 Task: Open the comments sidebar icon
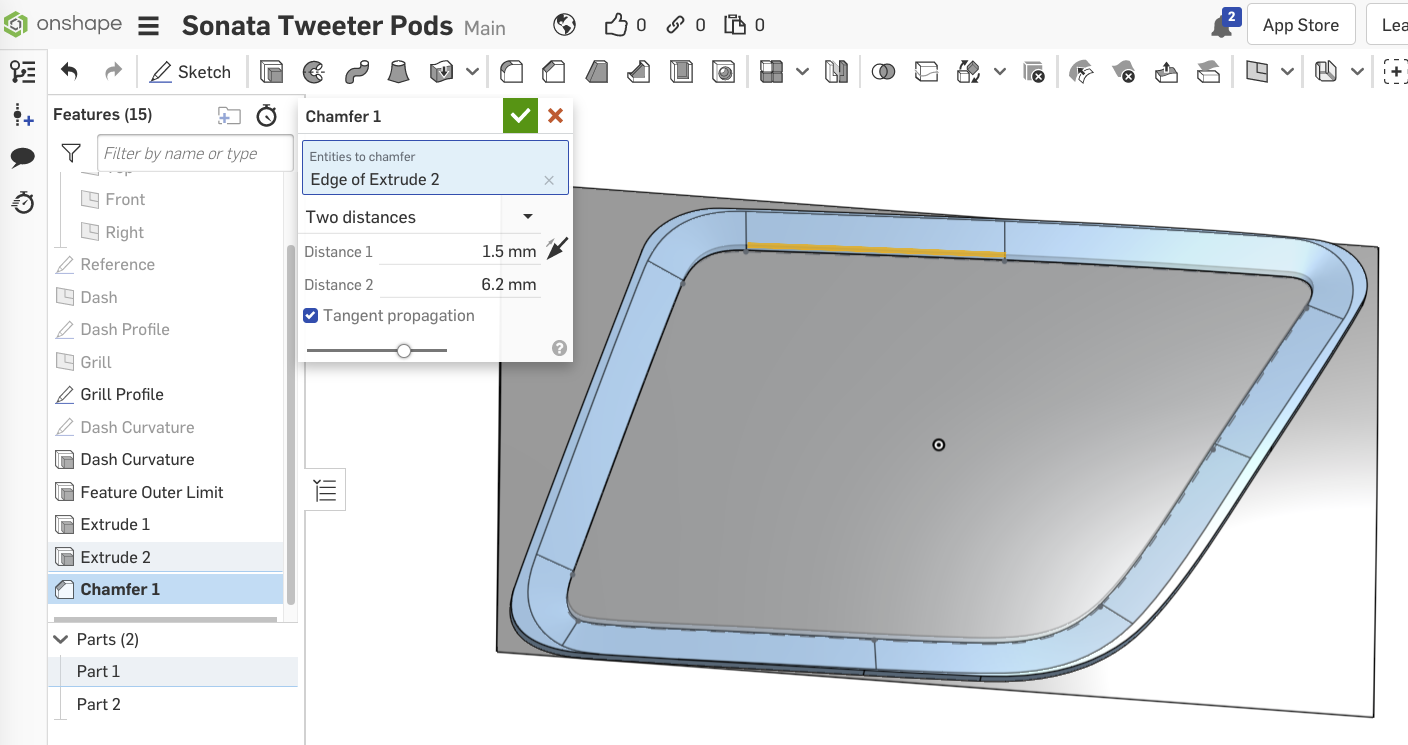(x=22, y=158)
